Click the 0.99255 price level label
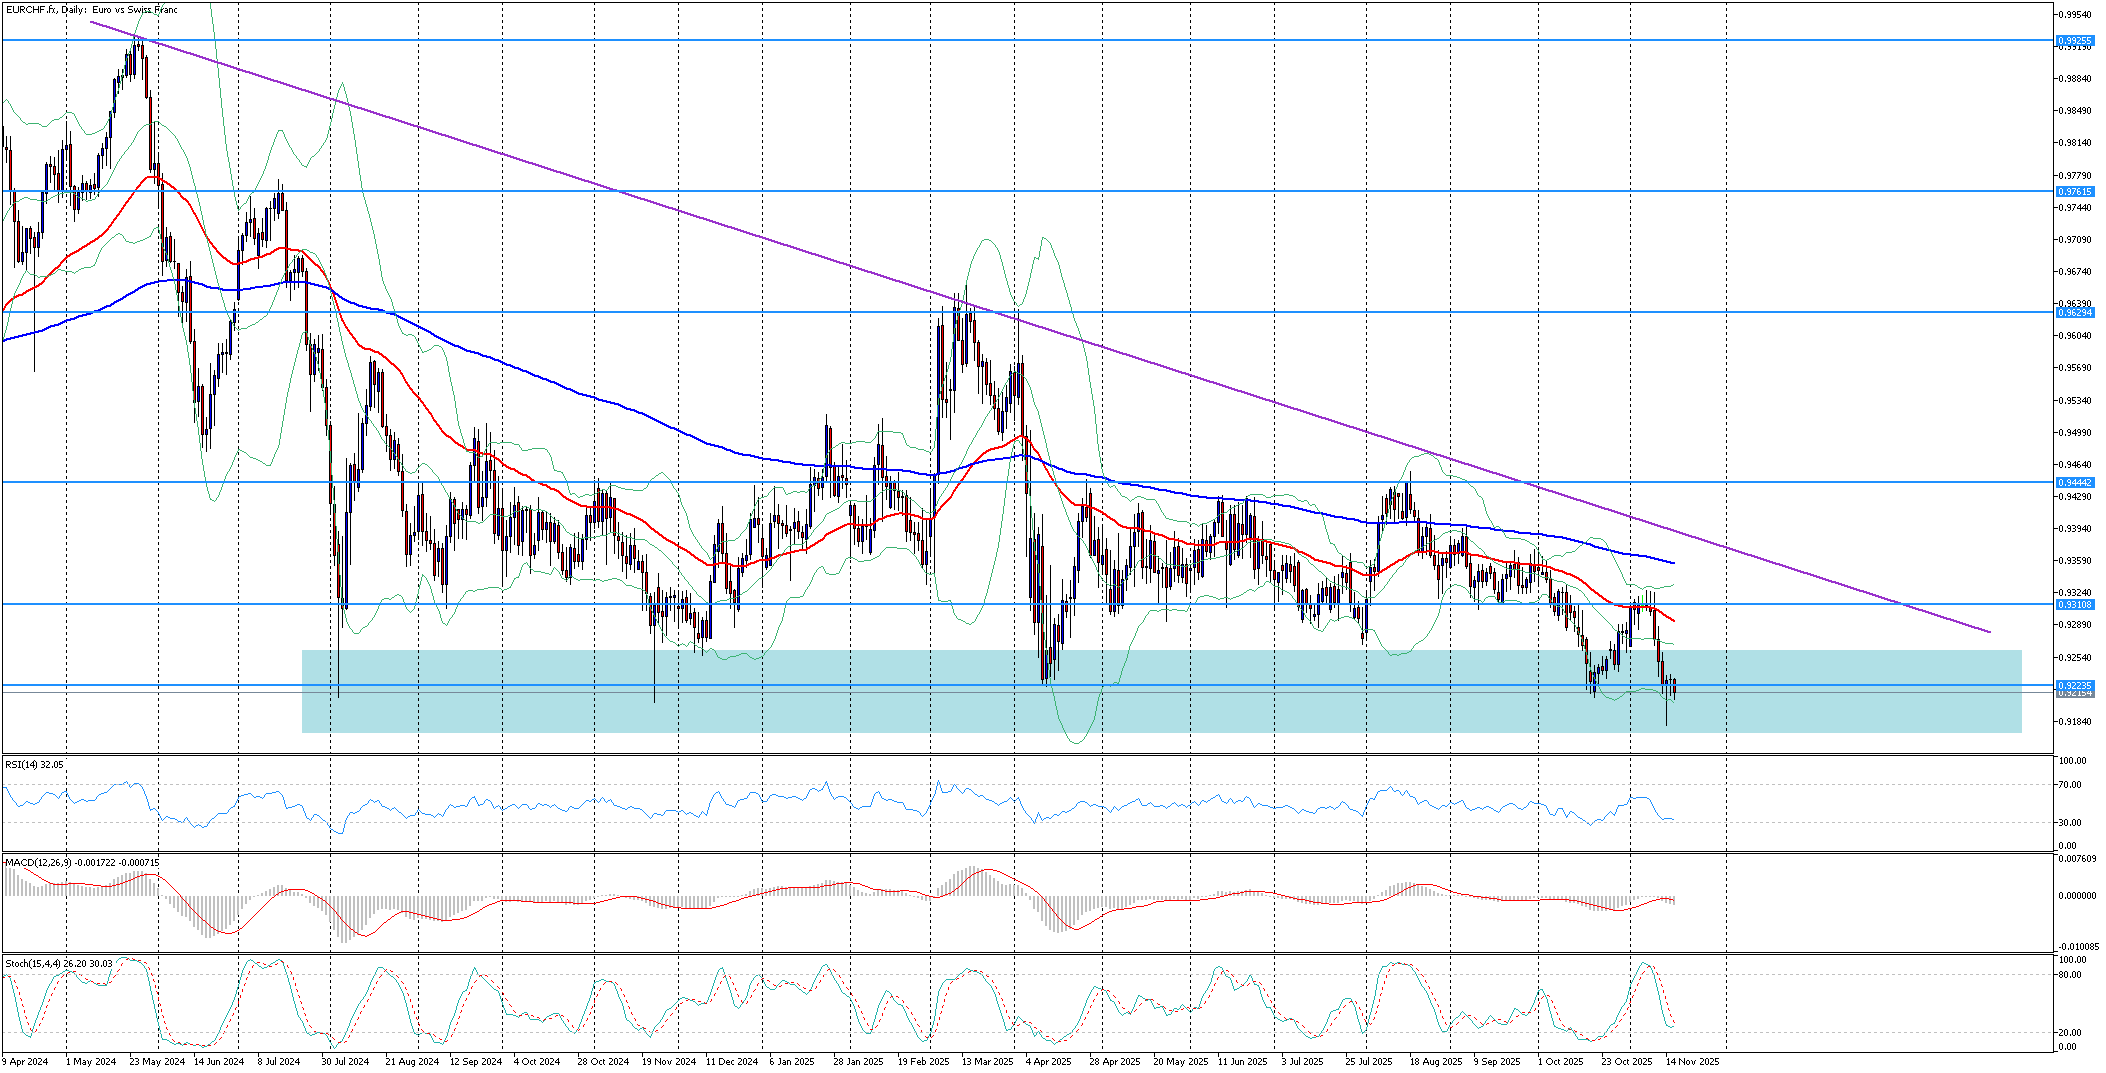Image resolution: width=2106 pixels, height=1073 pixels. tap(2074, 41)
